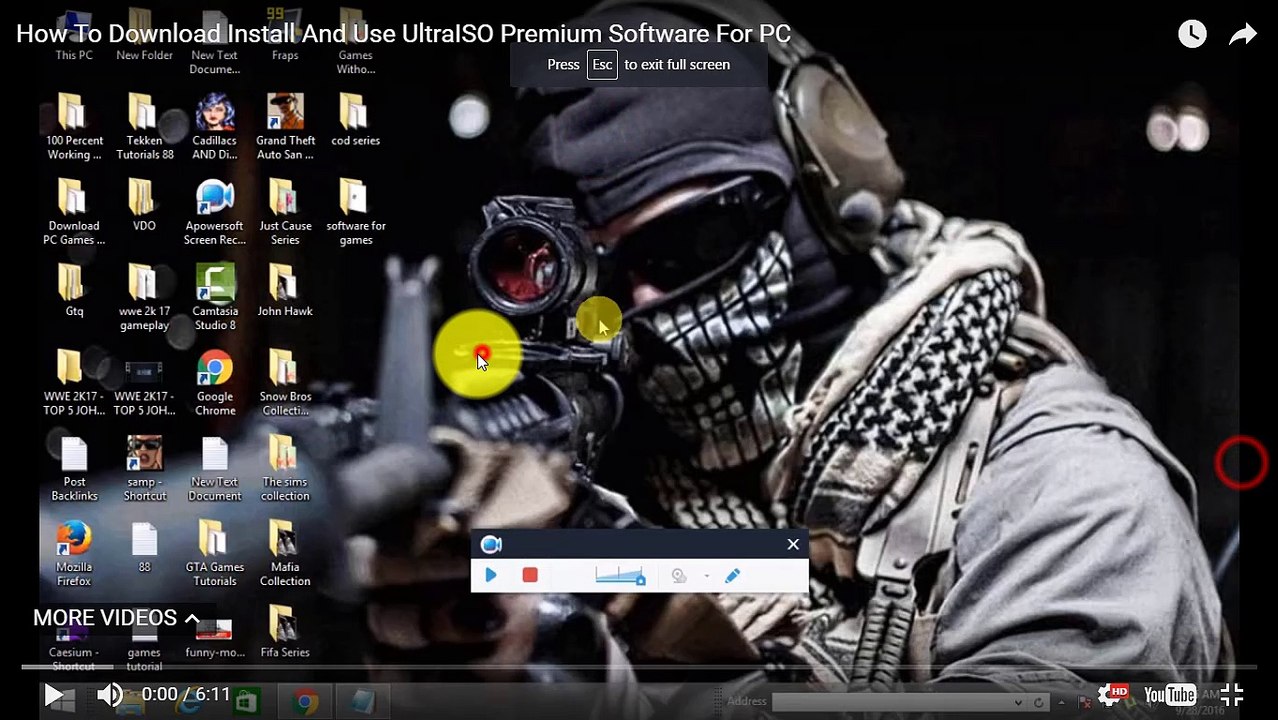1278x720 pixels.
Task: Launch Google Chrome desktop shortcut
Action: [x=214, y=382]
